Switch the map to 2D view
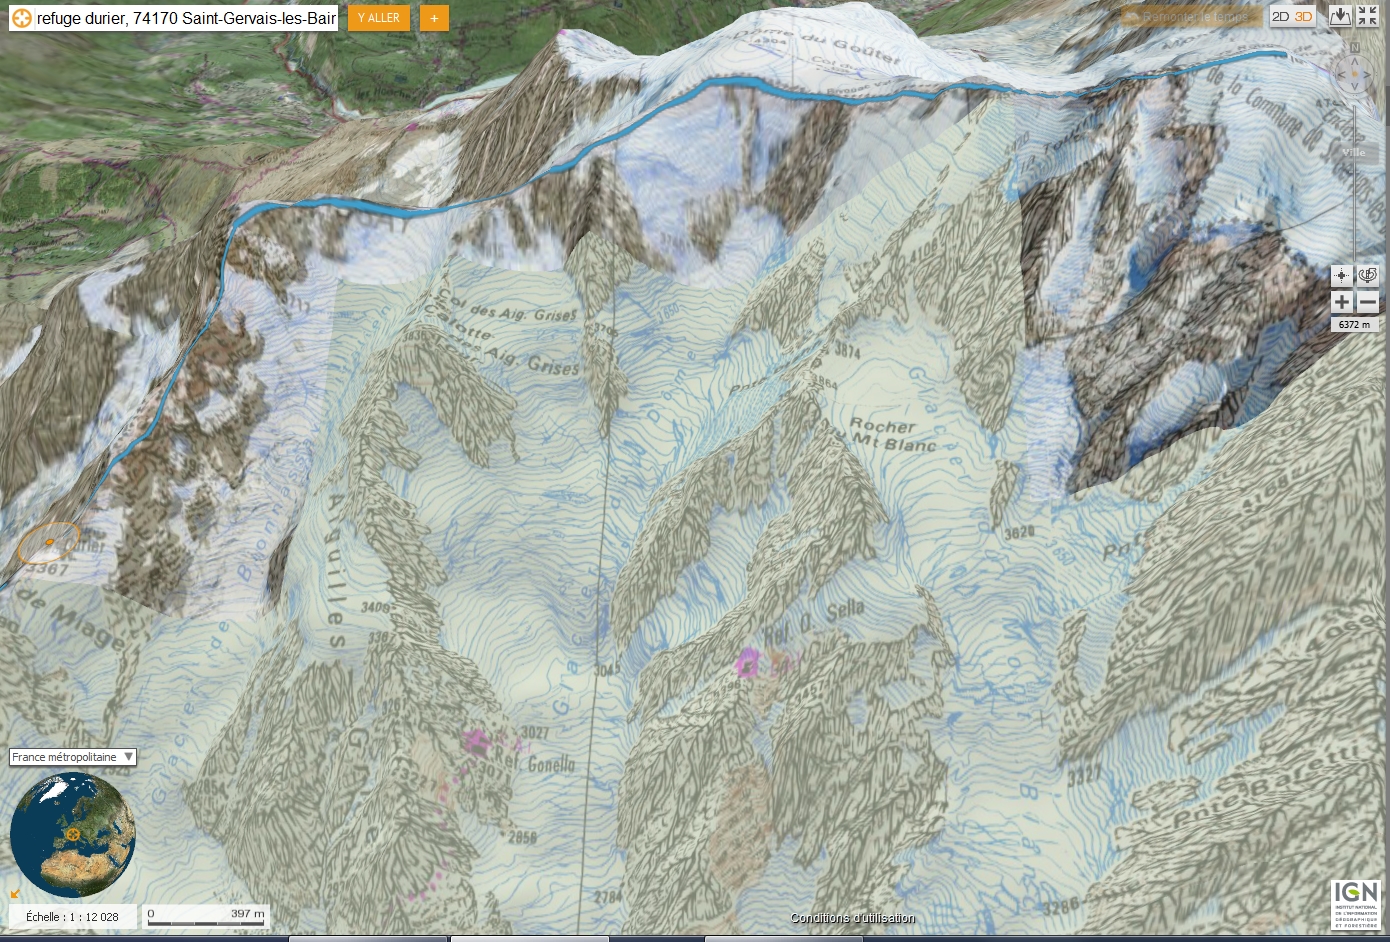The image size is (1390, 942). (x=1280, y=17)
